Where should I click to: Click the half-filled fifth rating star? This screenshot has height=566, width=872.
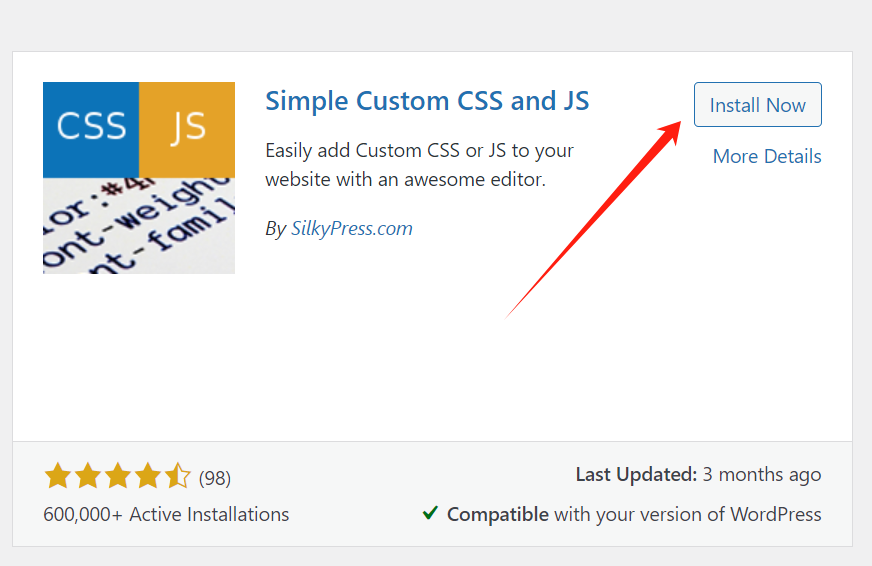coord(177,477)
